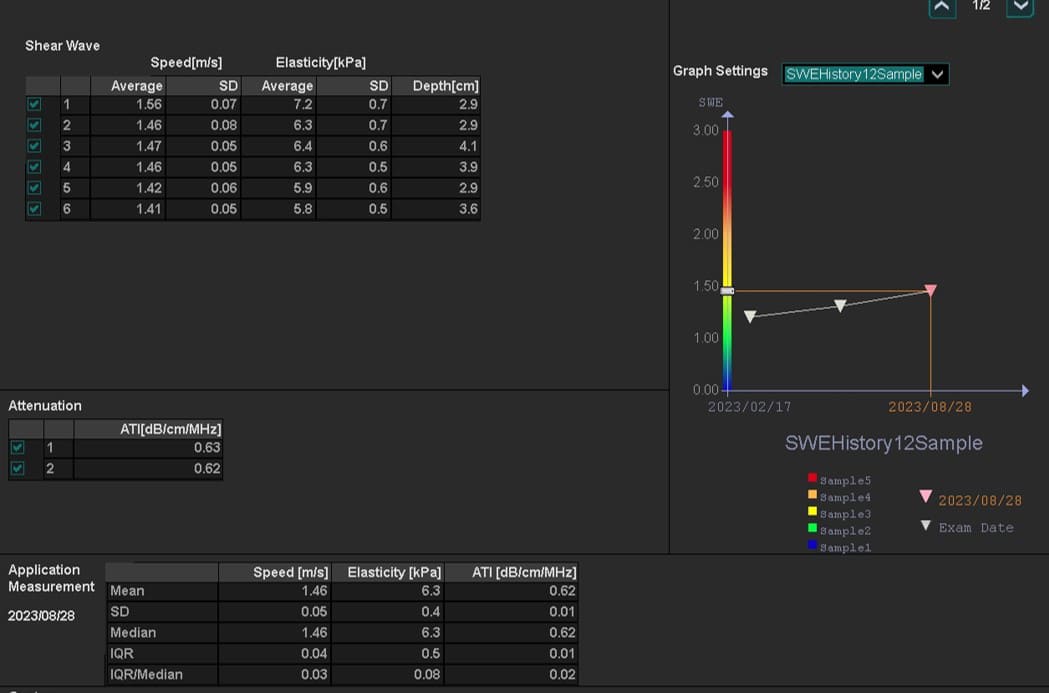The height and width of the screenshot is (693, 1049).
Task: Click the green Sample2 legend swatch
Action: pos(812,528)
